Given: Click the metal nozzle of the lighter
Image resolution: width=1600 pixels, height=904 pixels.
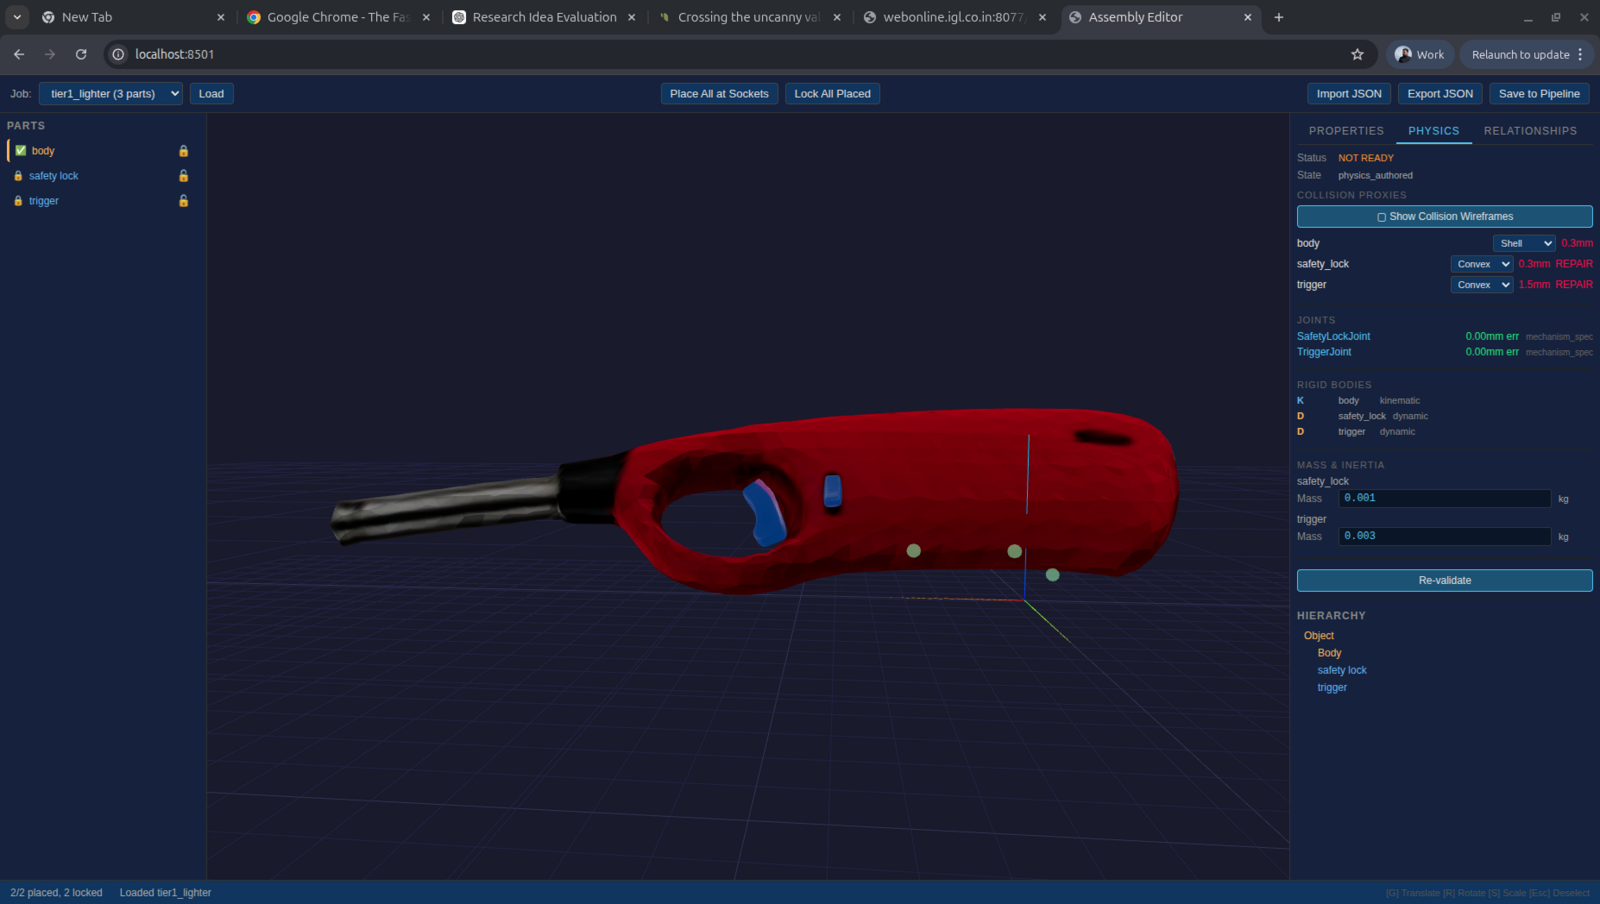Looking at the screenshot, I should click(x=445, y=507).
